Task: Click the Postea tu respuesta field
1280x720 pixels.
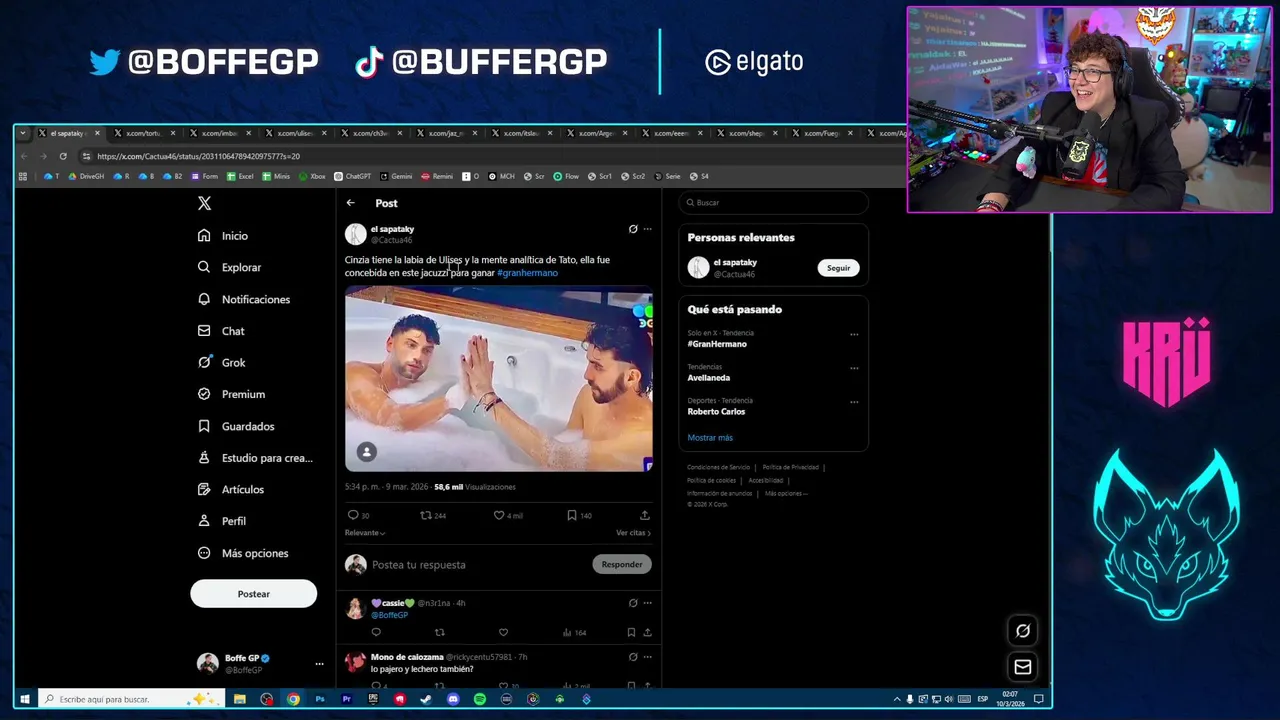Action: (478, 565)
